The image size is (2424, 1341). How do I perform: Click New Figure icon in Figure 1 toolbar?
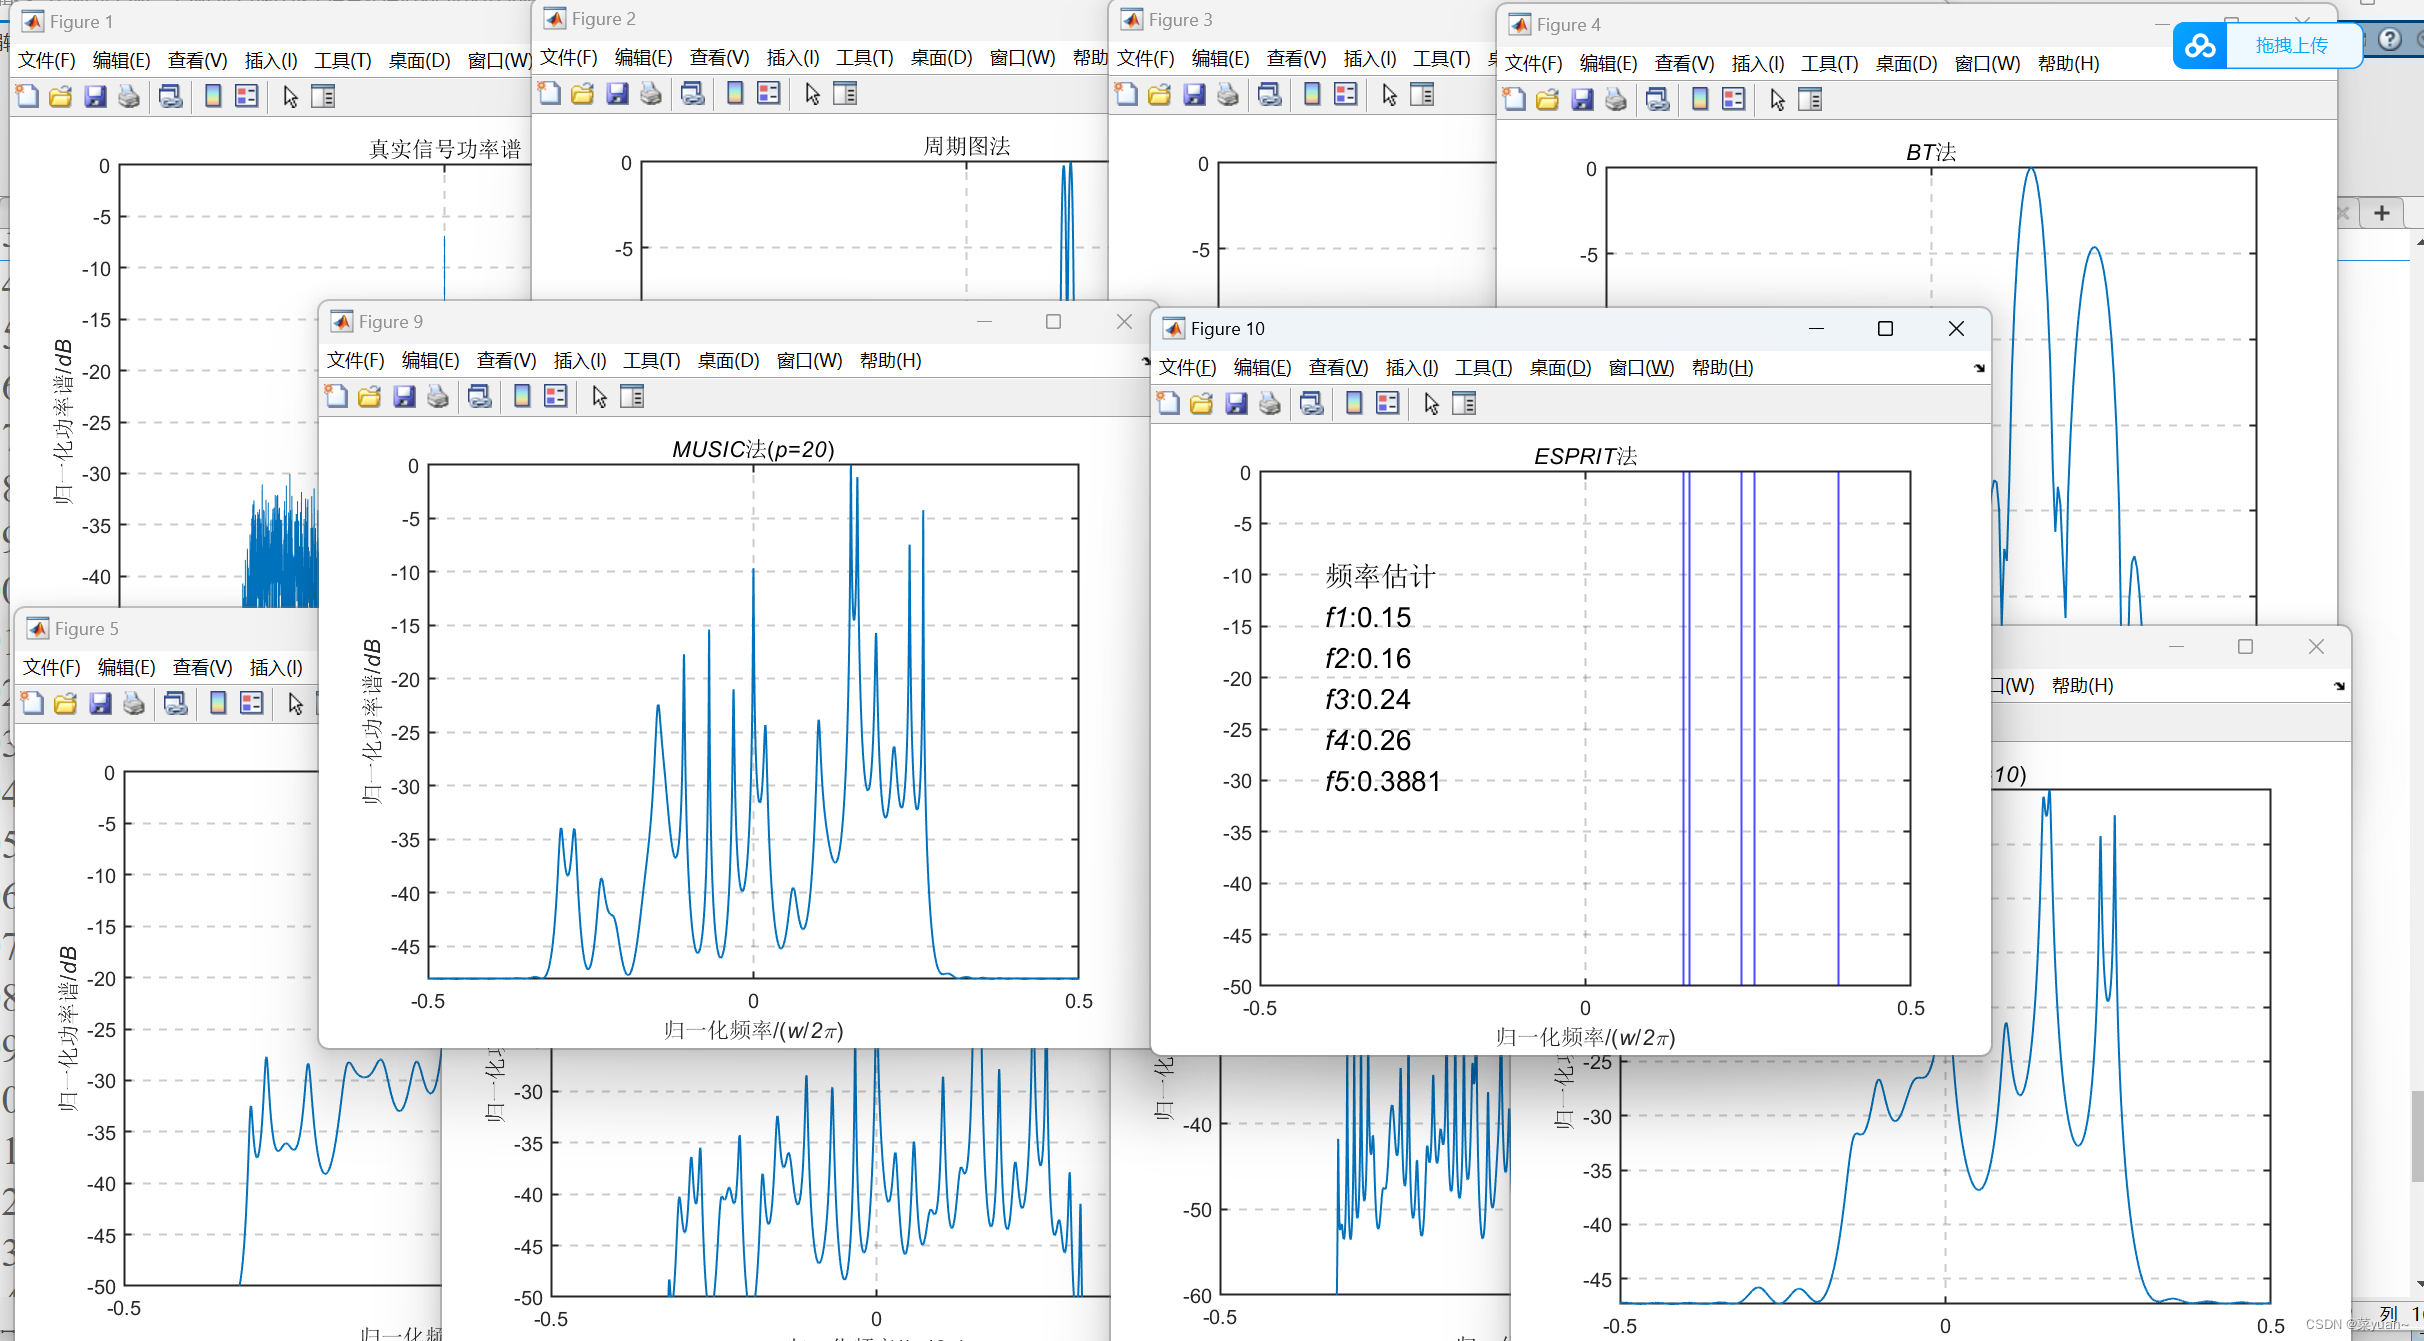(x=28, y=97)
